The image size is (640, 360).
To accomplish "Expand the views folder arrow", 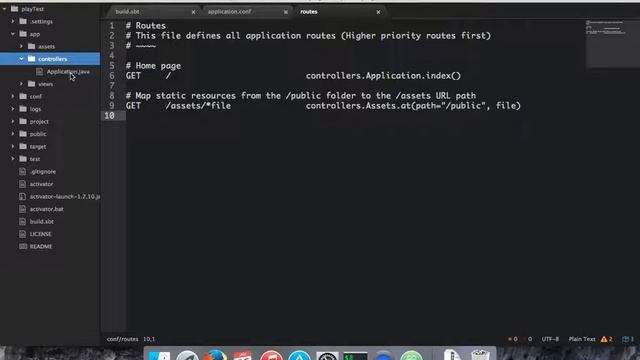I will pyautogui.click(x=21, y=84).
